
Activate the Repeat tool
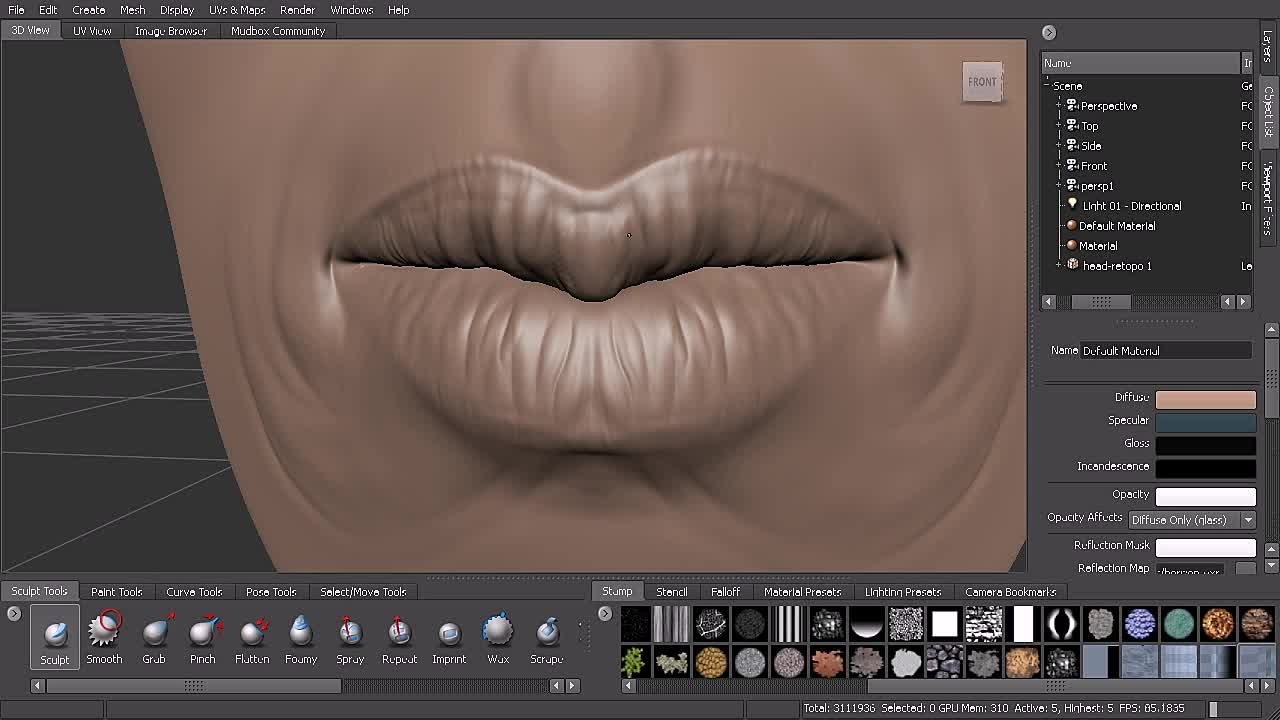point(399,637)
